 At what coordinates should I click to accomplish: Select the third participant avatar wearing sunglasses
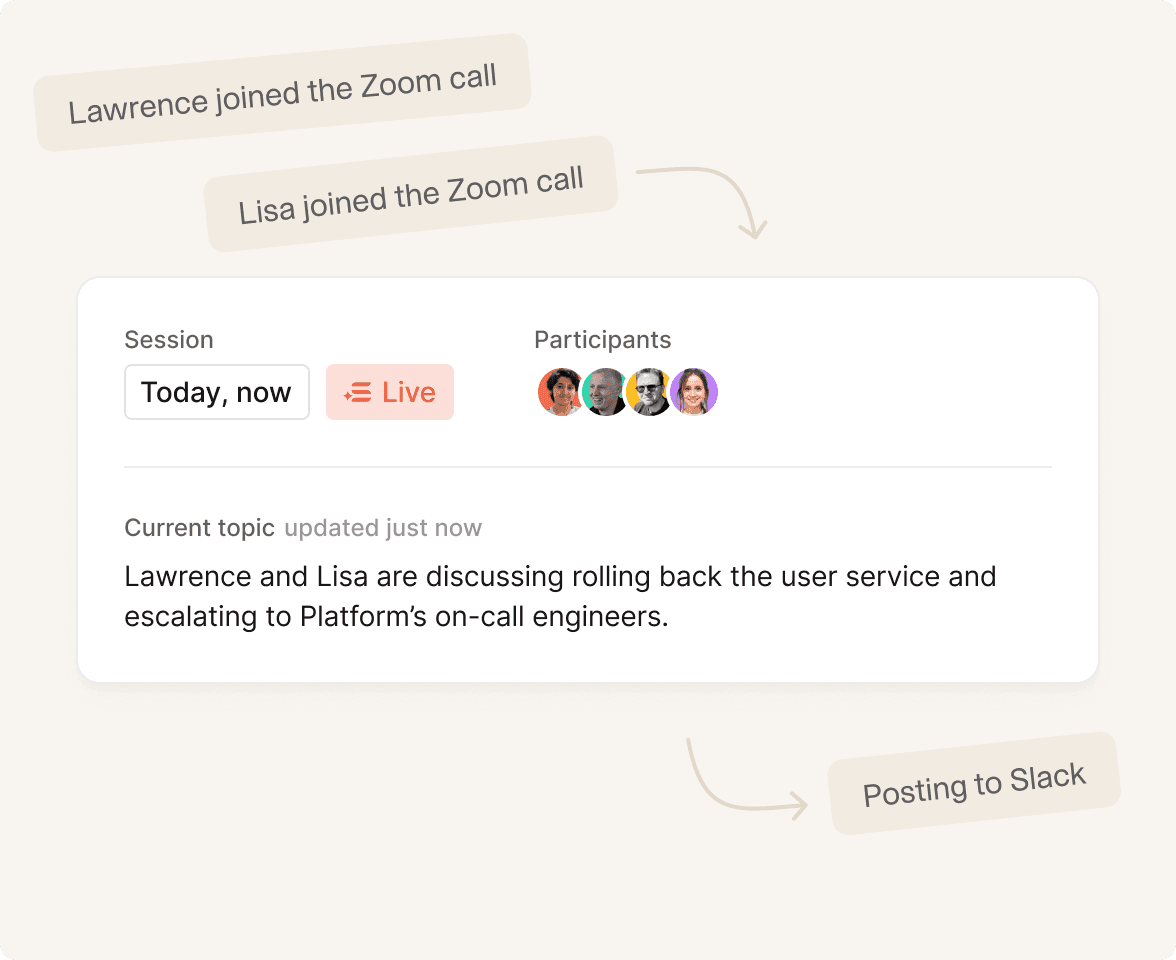tap(650, 392)
